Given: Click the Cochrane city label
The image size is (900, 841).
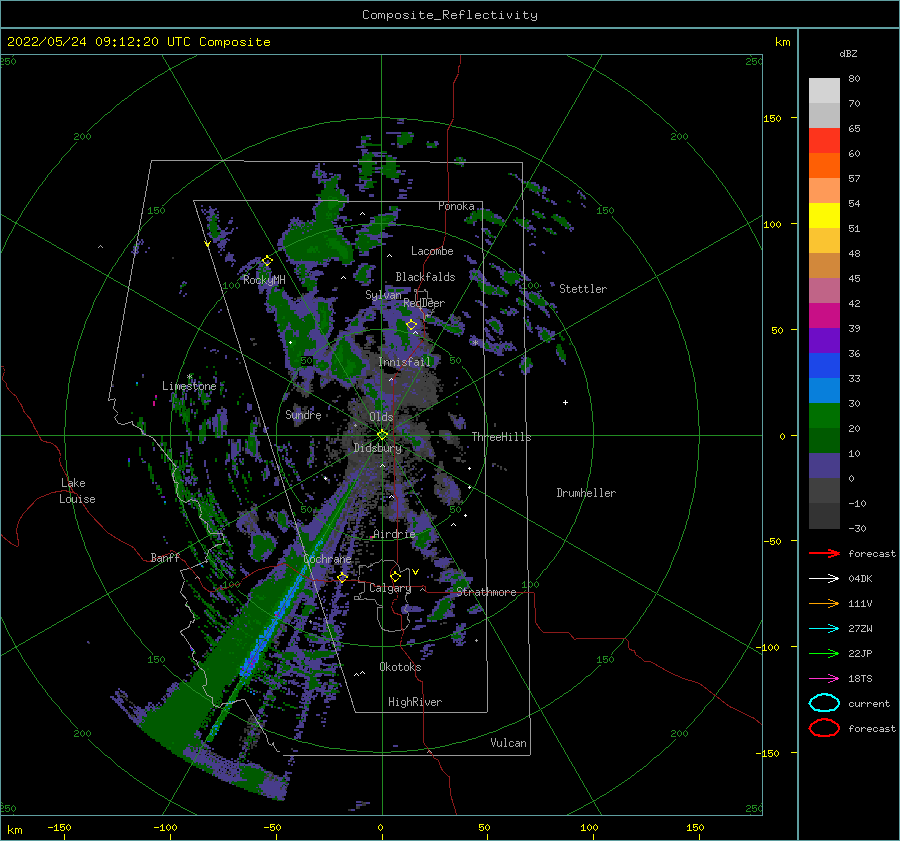Looking at the screenshot, I should [x=327, y=559].
